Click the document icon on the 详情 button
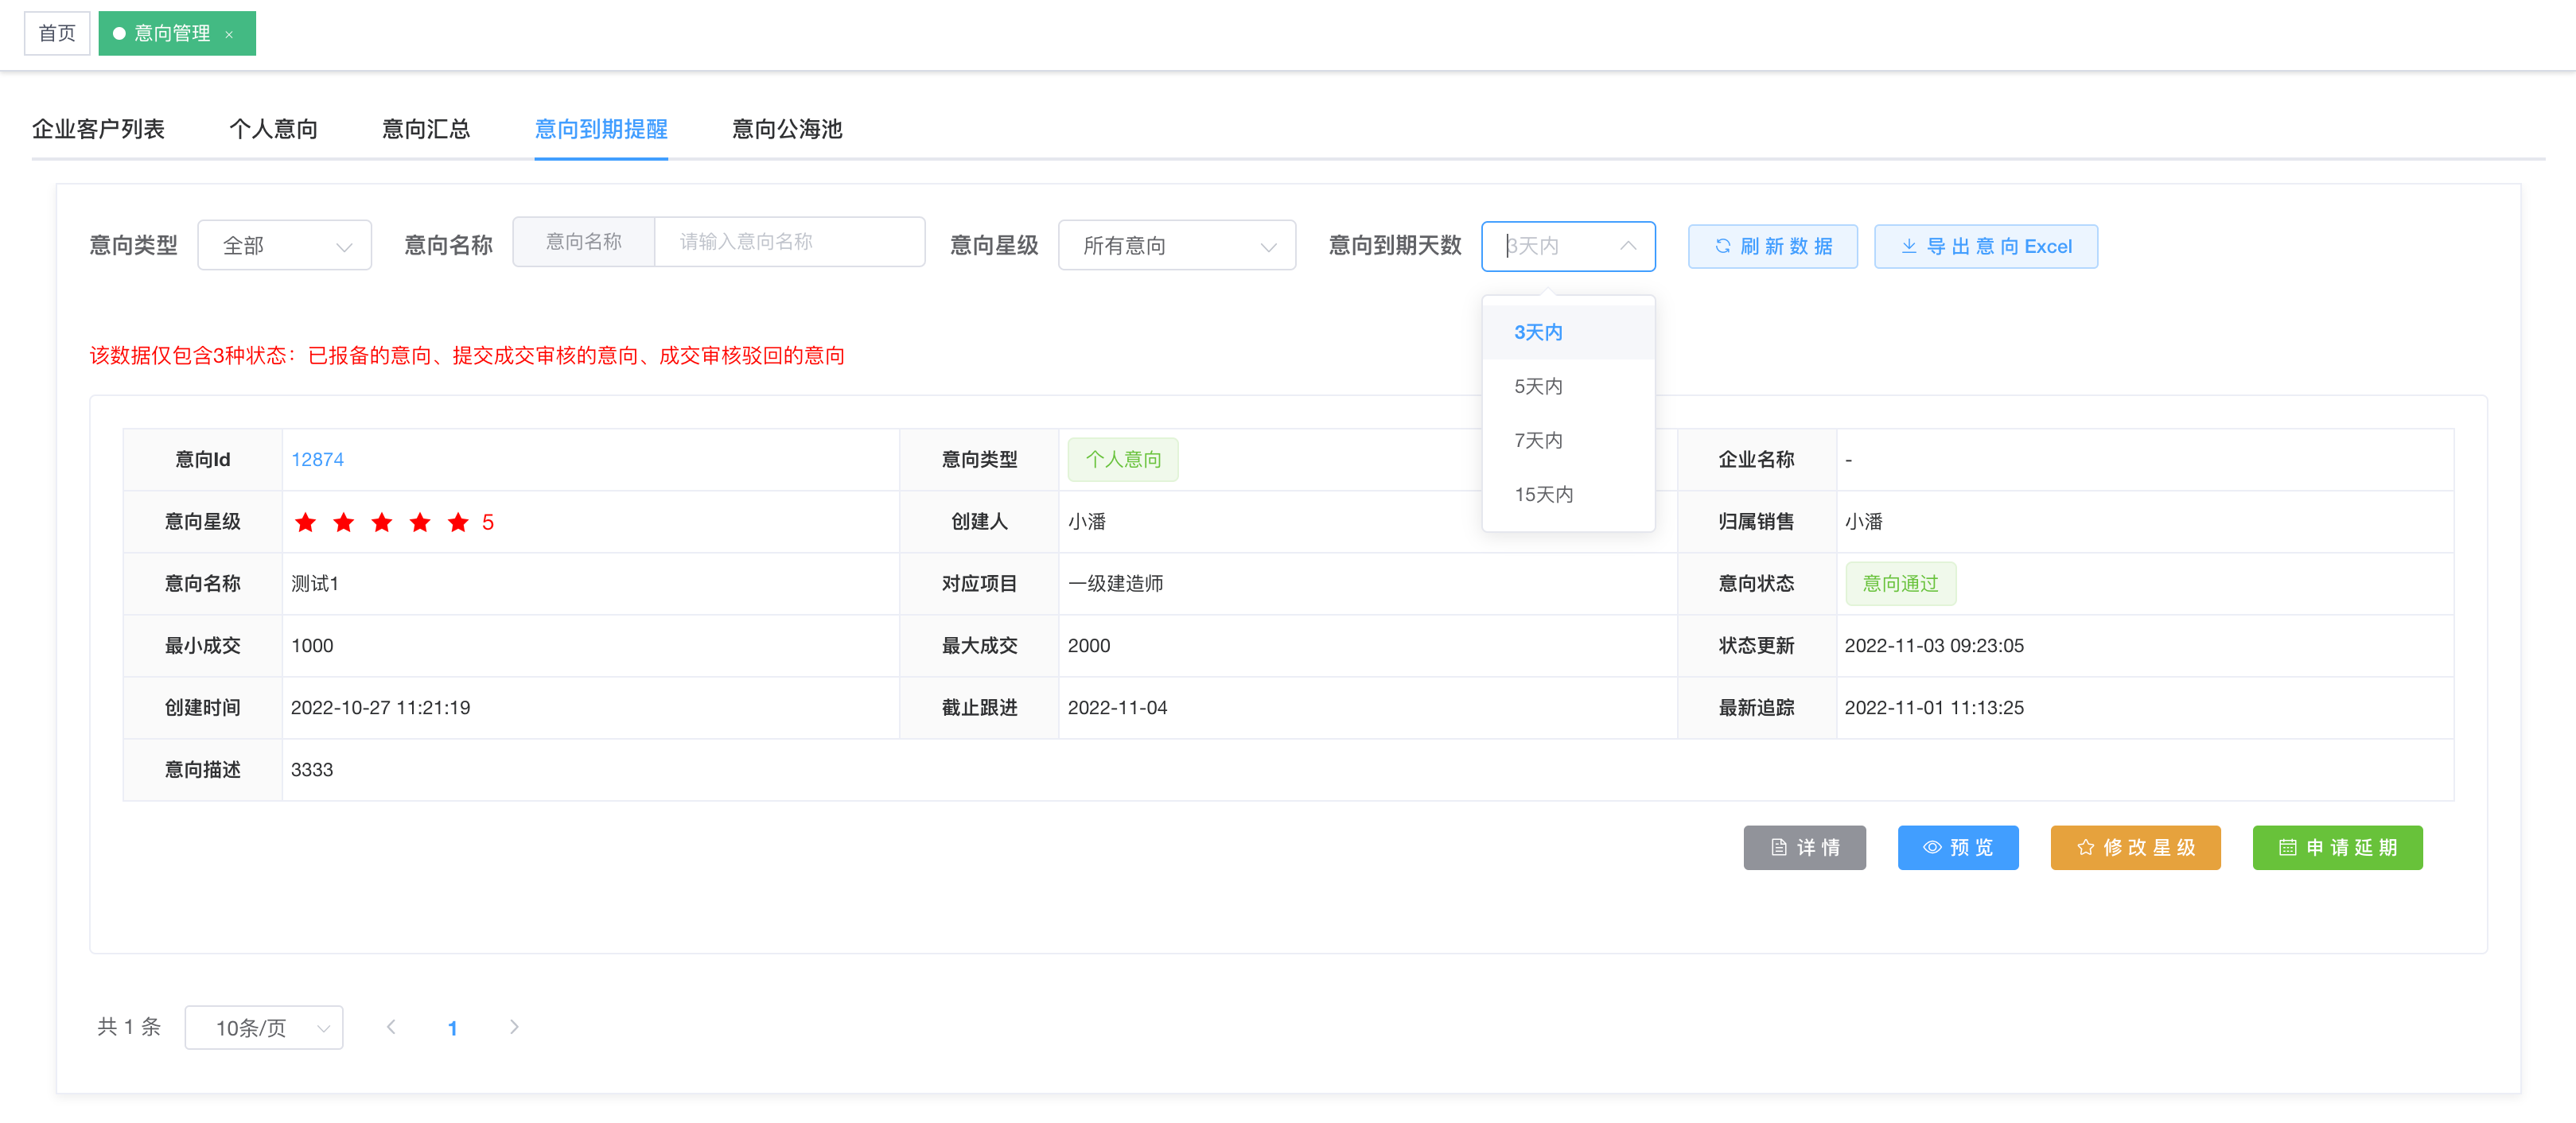This screenshot has height=1123, width=2576. pos(1778,847)
